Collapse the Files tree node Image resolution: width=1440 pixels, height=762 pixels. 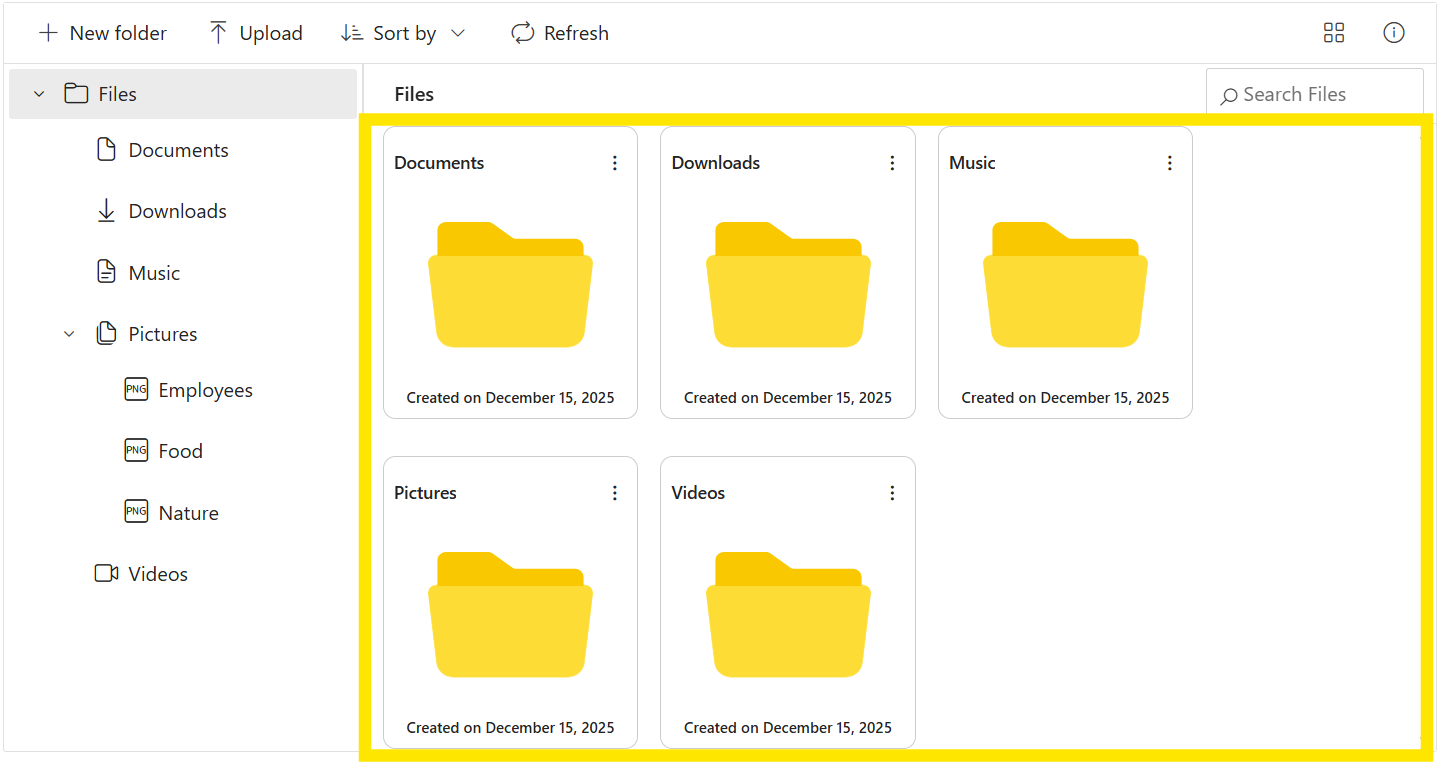(38, 93)
